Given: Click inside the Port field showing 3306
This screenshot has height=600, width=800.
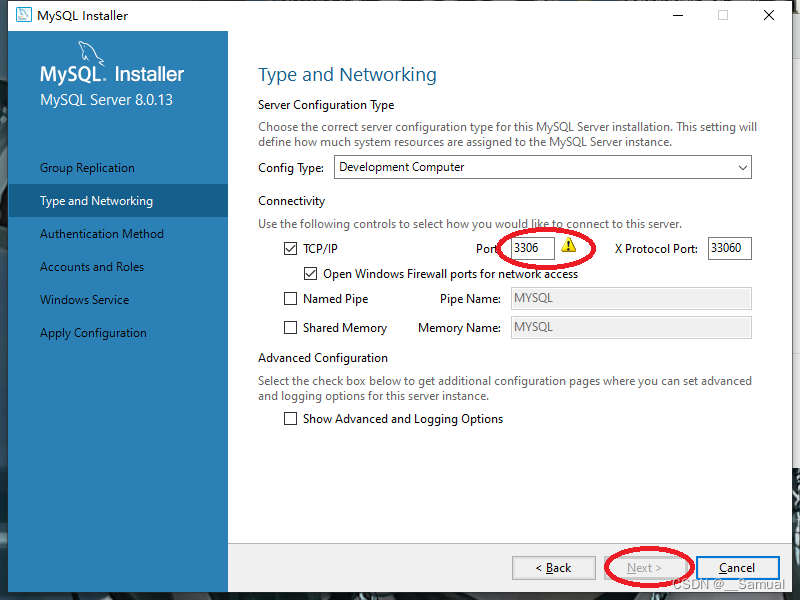Looking at the screenshot, I should 535,247.
